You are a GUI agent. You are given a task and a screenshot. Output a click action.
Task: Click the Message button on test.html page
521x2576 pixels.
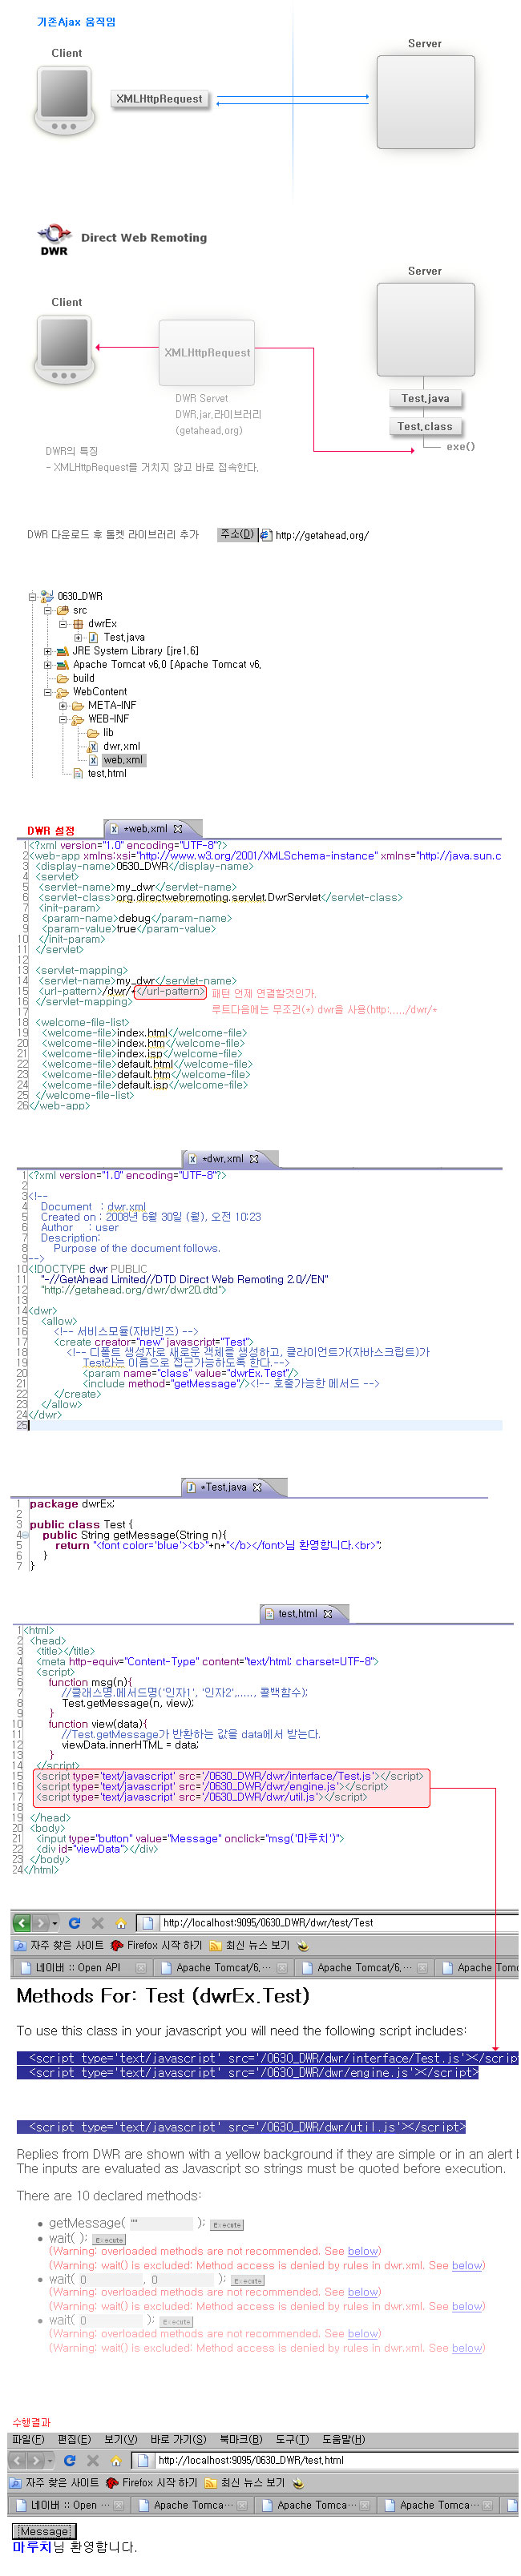point(44,2531)
